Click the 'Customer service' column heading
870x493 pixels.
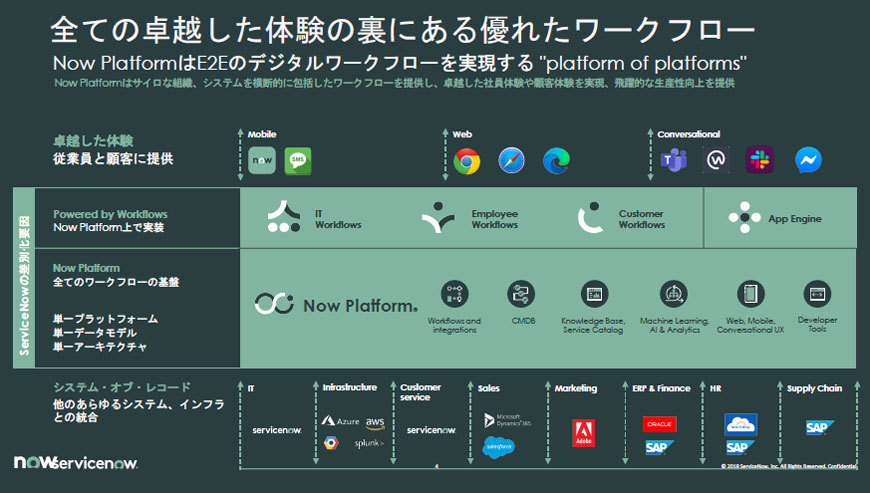[421, 392]
